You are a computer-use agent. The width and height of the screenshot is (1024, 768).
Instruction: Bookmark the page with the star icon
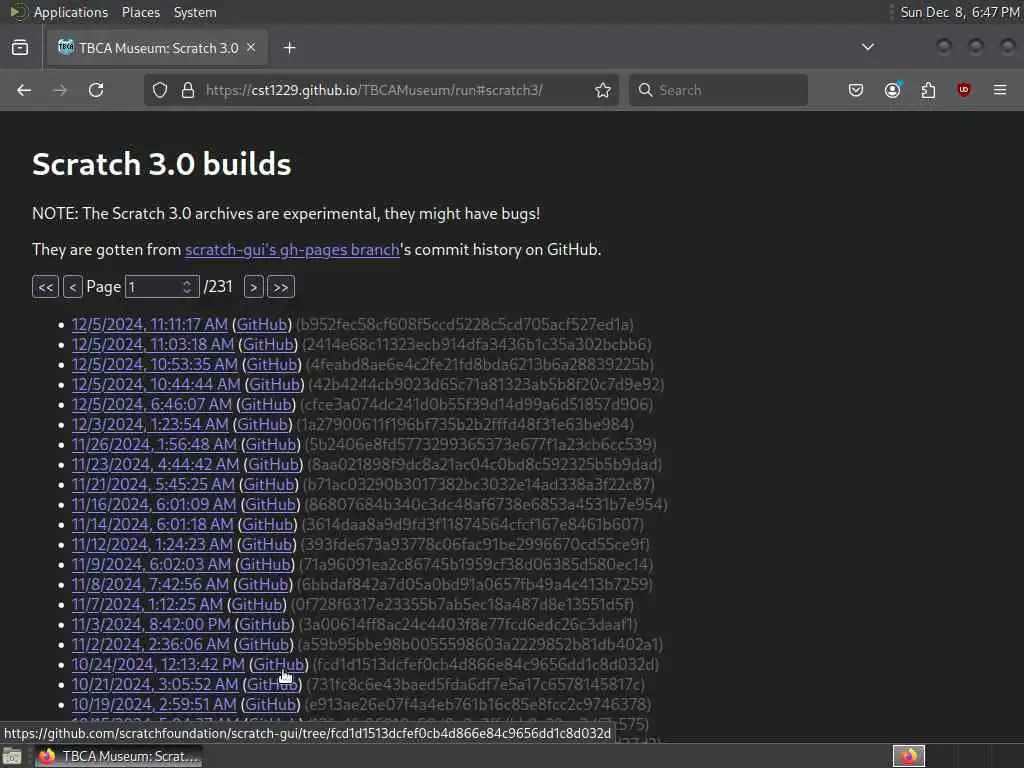click(x=603, y=90)
